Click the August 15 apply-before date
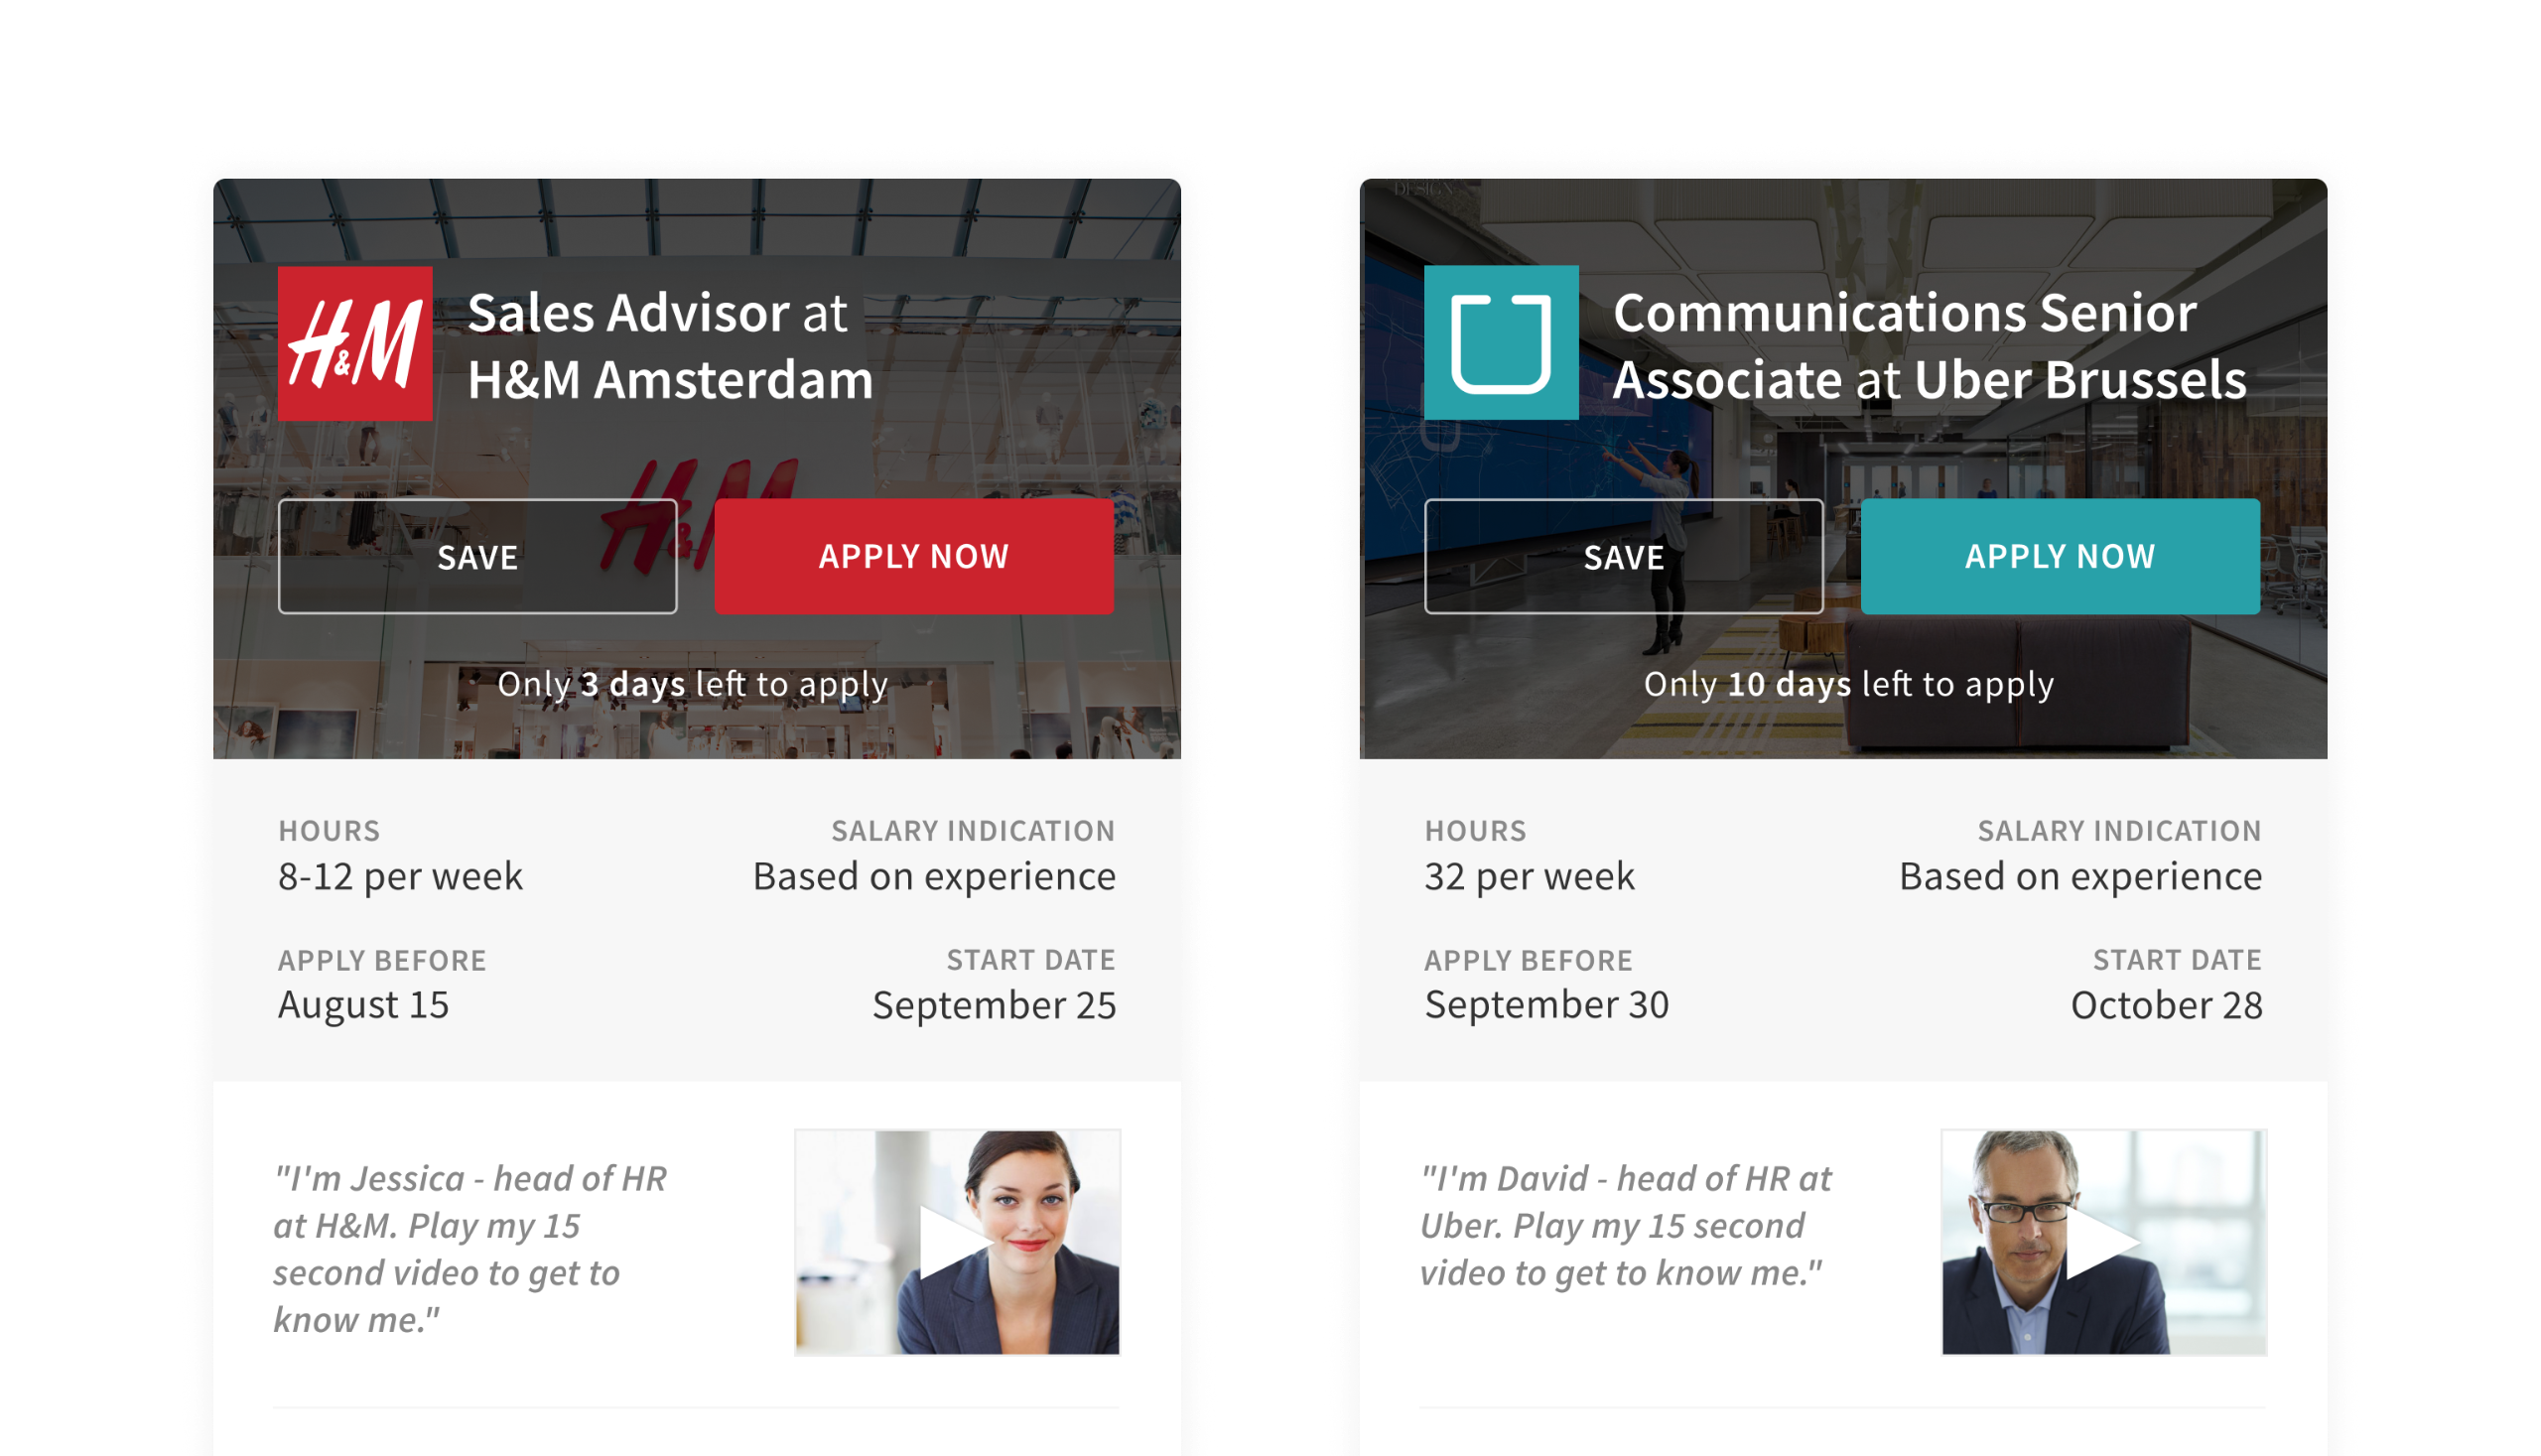The image size is (2541, 1456). pos(363,1004)
